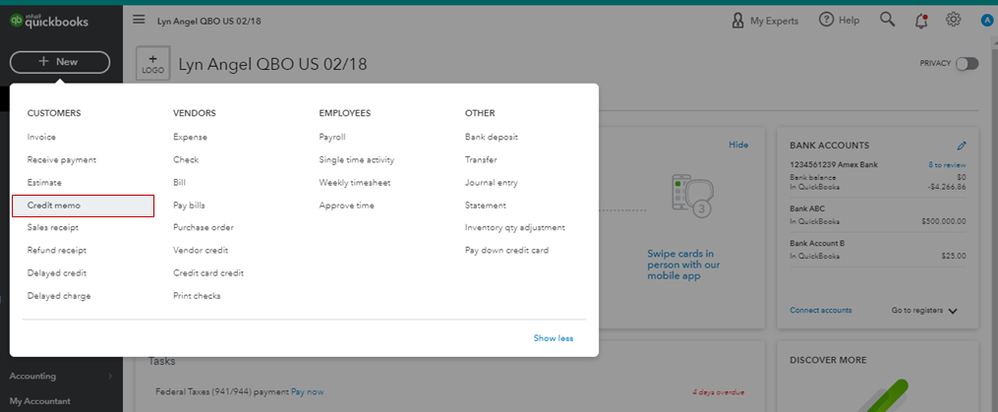Open the notifications bell
The width and height of the screenshot is (998, 412).
[x=921, y=21]
